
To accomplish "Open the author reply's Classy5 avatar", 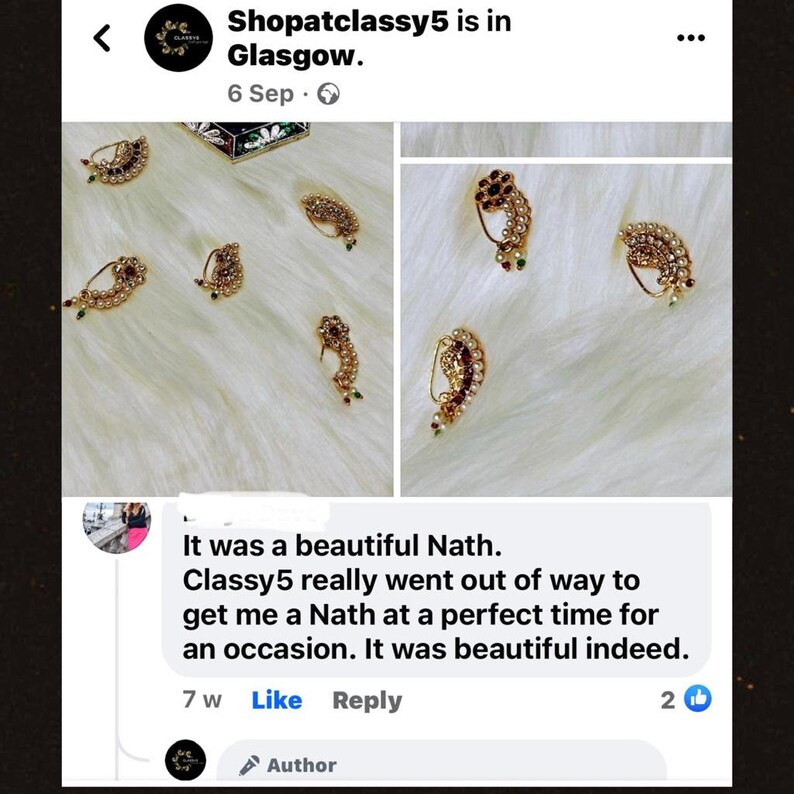I will tap(185, 760).
